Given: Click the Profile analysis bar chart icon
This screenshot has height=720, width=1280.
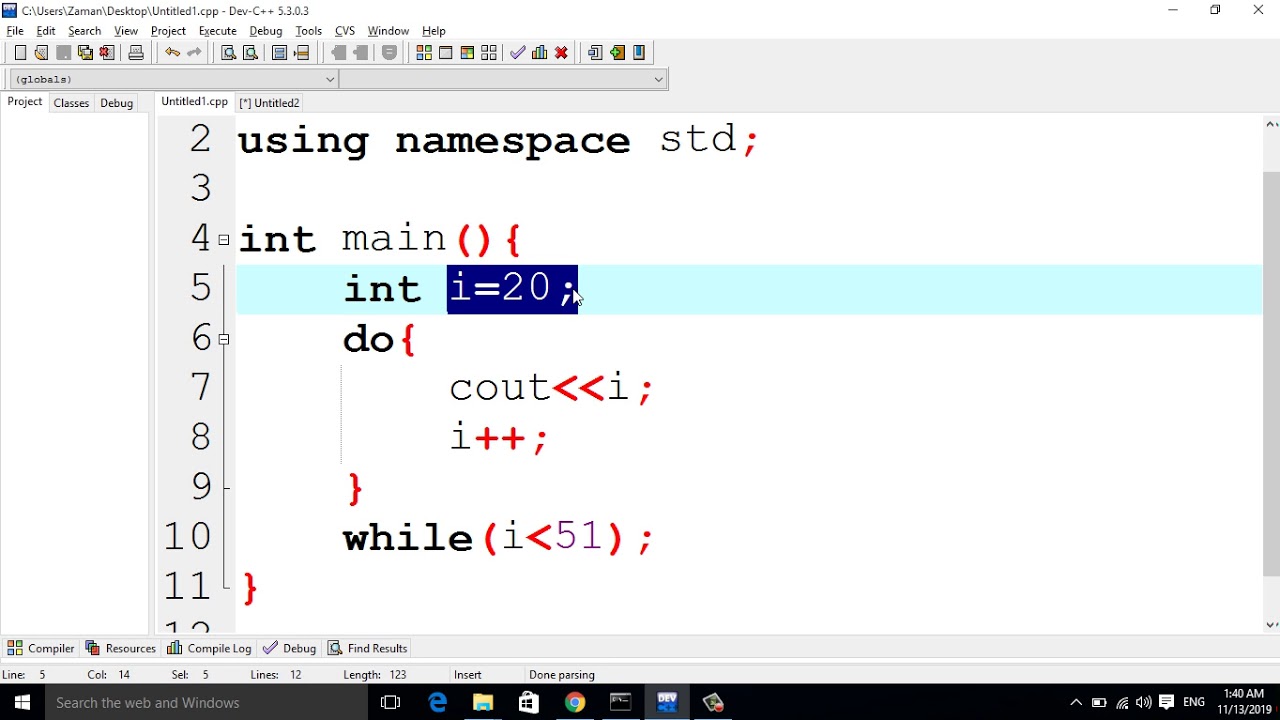Looking at the screenshot, I should point(540,53).
